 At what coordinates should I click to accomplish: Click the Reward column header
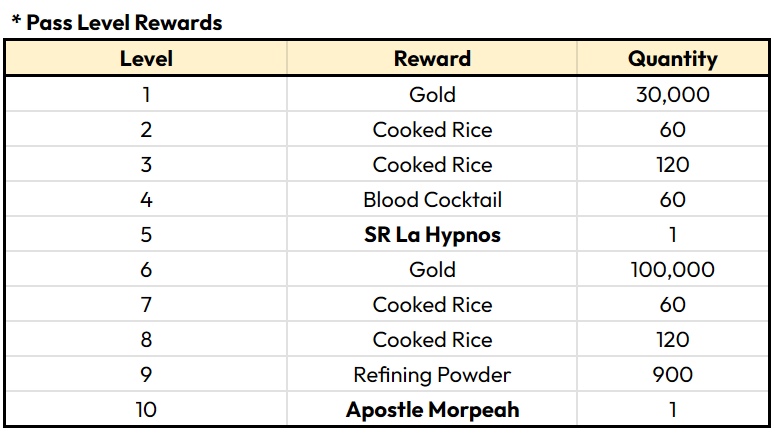pos(432,59)
